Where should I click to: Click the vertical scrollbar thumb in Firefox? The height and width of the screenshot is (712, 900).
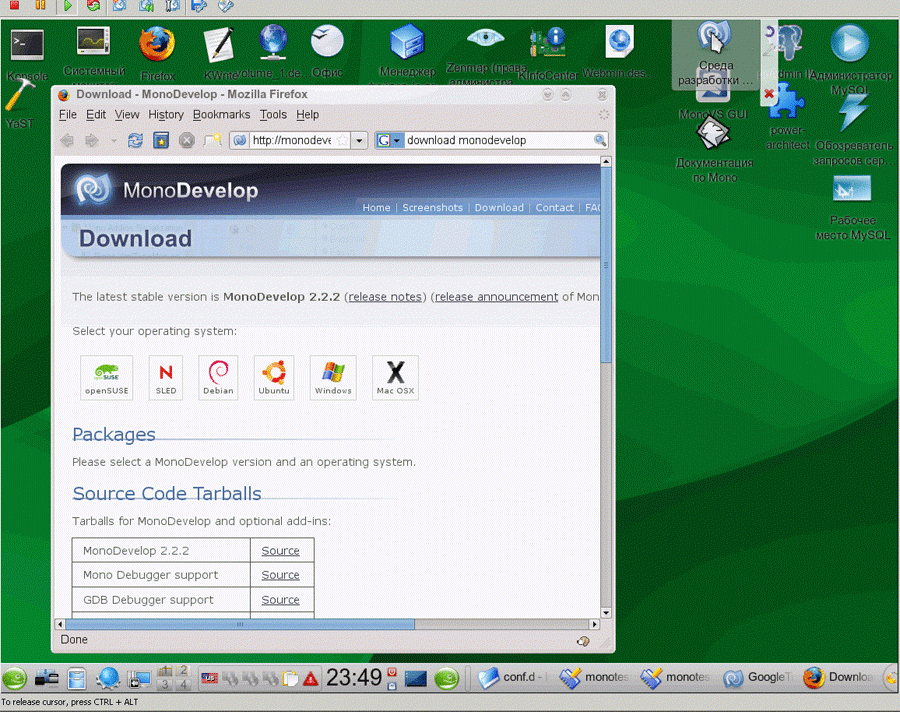pos(606,265)
